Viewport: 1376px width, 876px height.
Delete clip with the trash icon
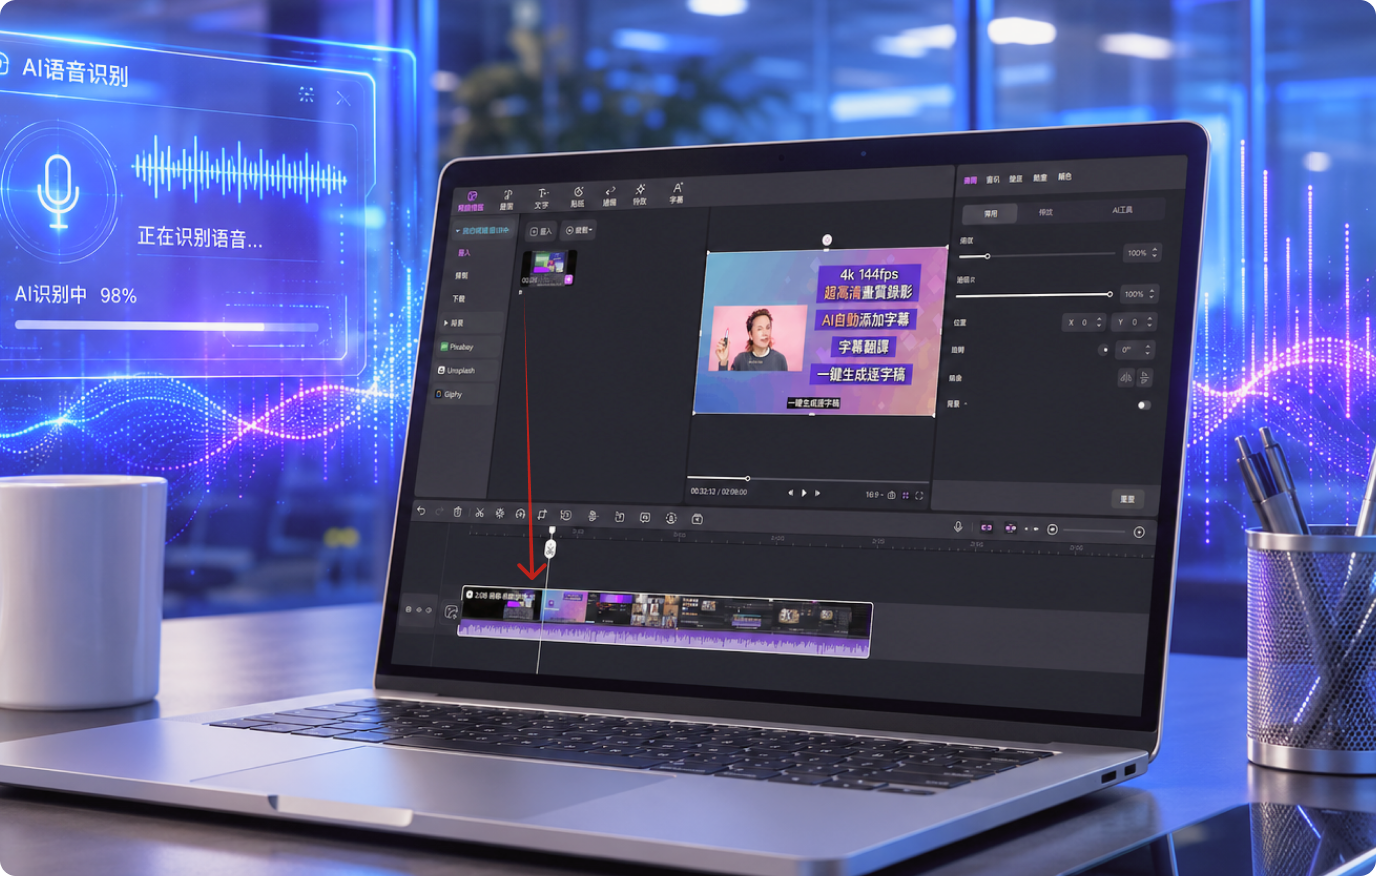point(458,512)
